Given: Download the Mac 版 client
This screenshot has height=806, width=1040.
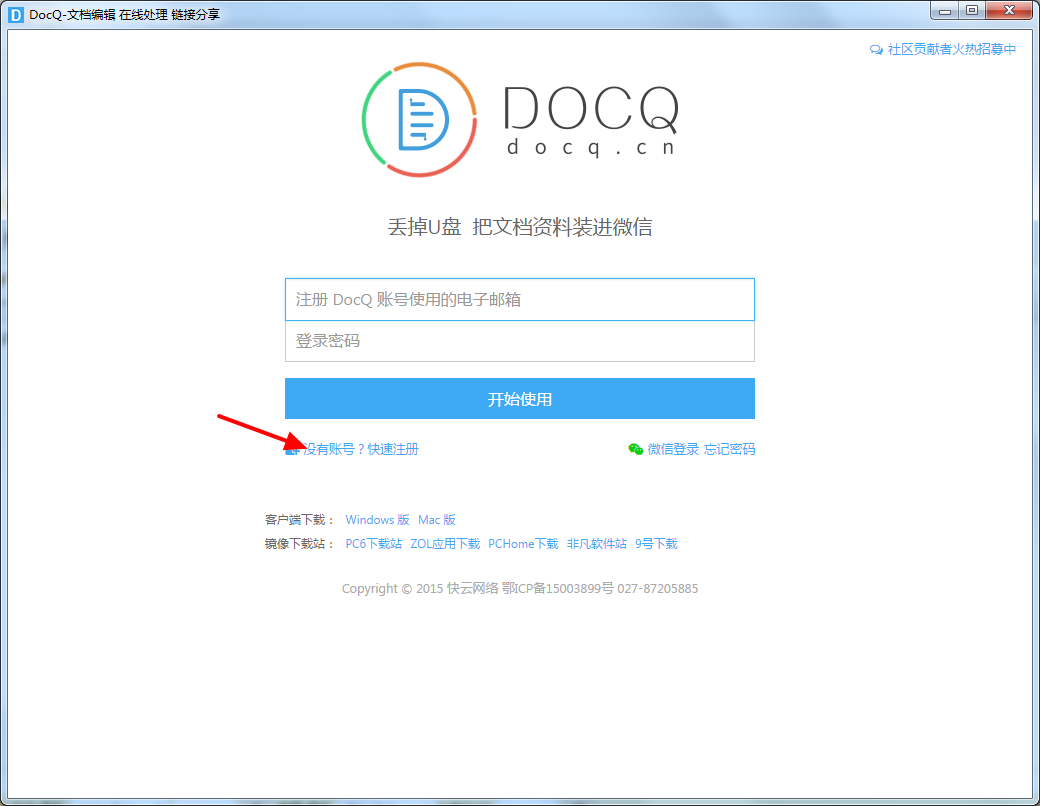Looking at the screenshot, I should coord(436,519).
